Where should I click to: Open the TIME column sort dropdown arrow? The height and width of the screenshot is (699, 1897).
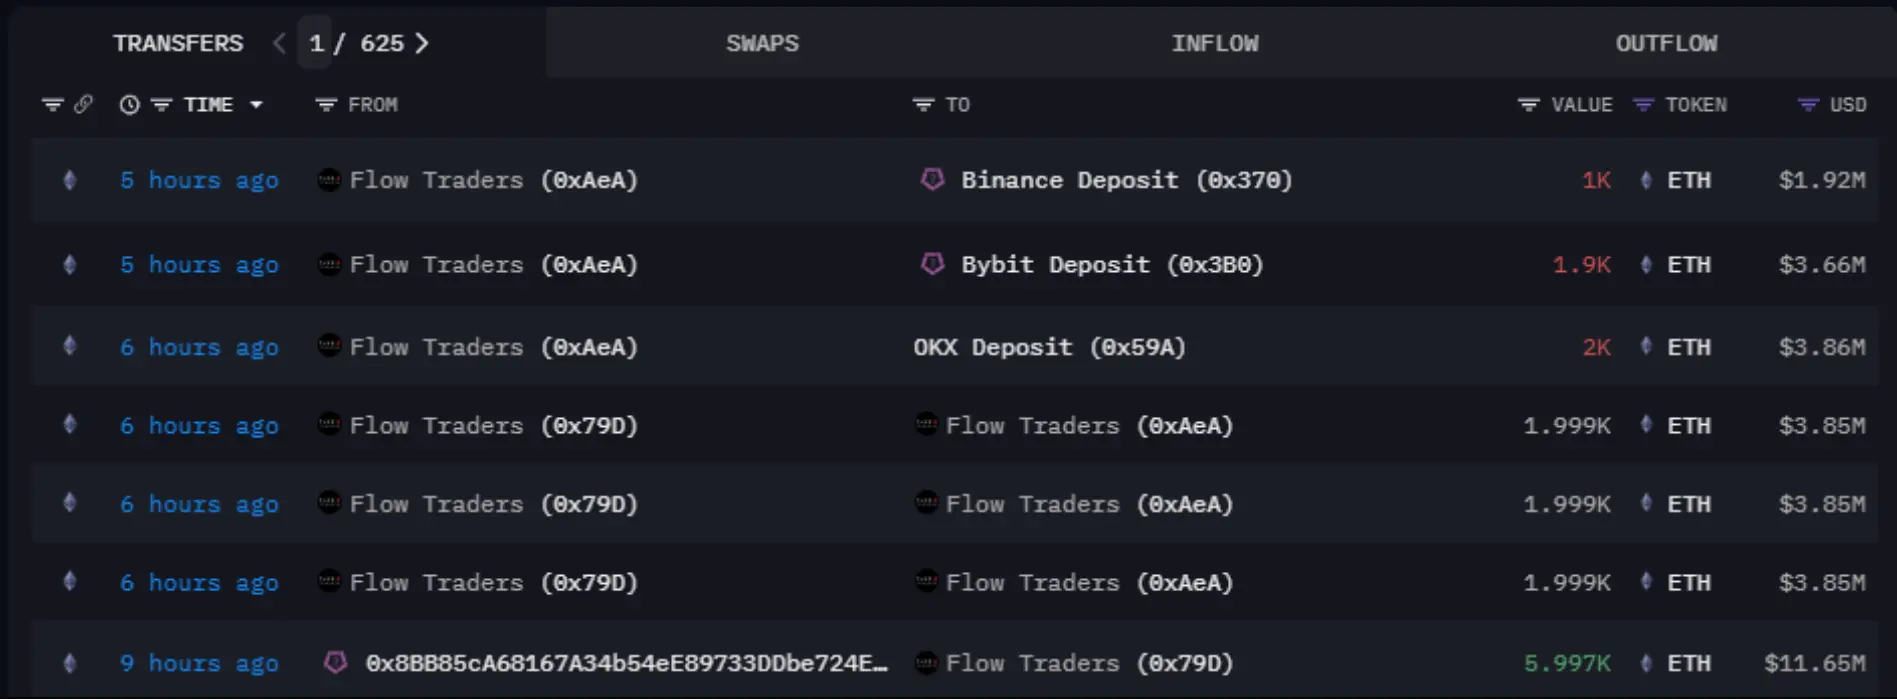click(x=258, y=104)
